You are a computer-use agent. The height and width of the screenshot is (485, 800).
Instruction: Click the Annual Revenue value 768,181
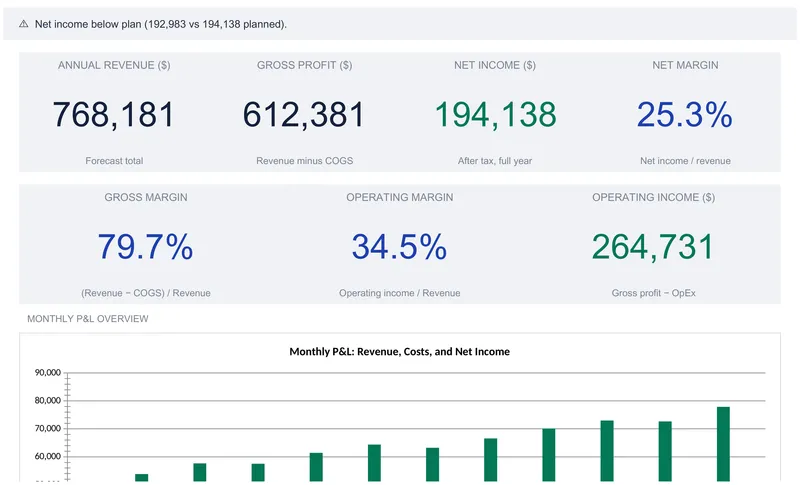(x=114, y=114)
